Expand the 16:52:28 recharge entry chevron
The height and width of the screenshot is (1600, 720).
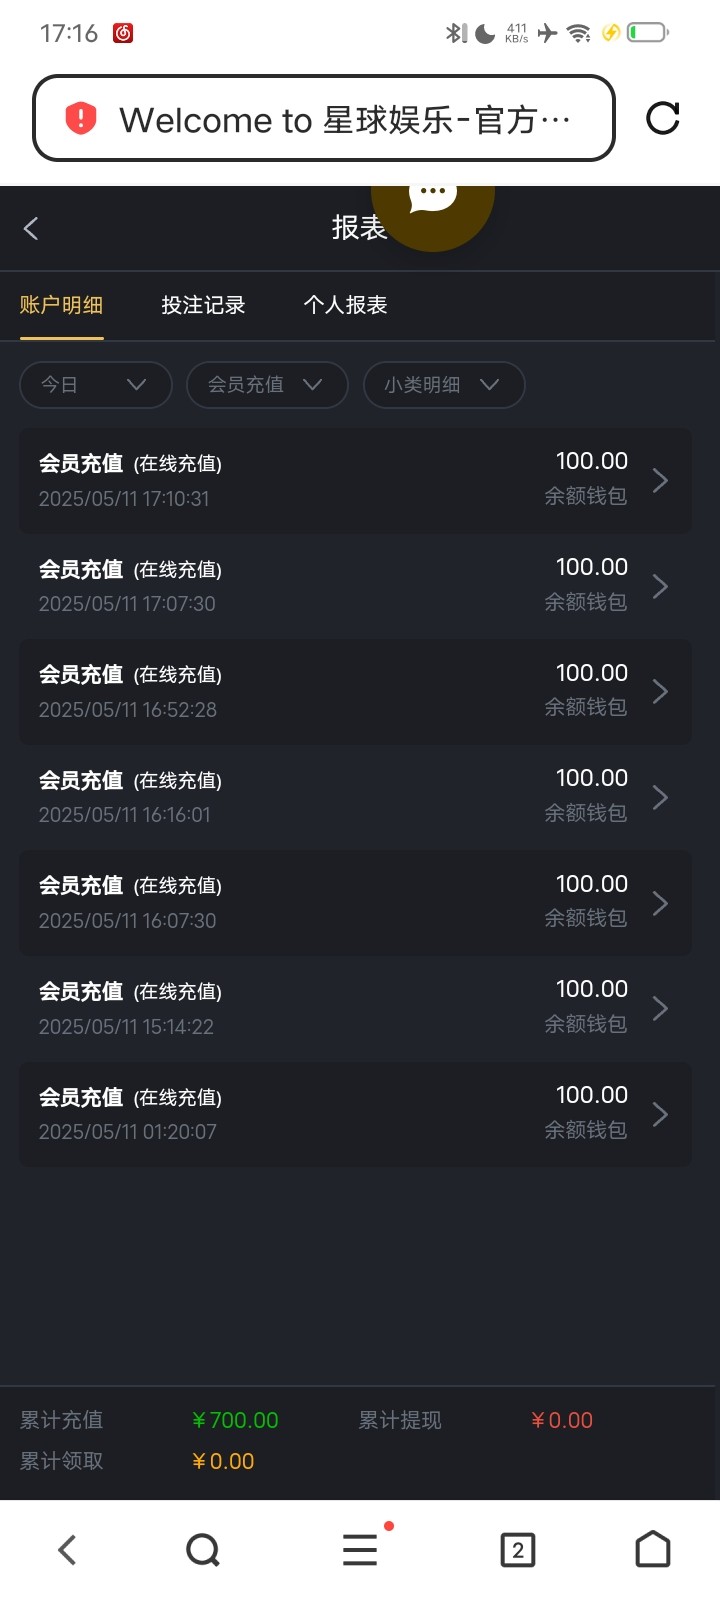tap(660, 691)
